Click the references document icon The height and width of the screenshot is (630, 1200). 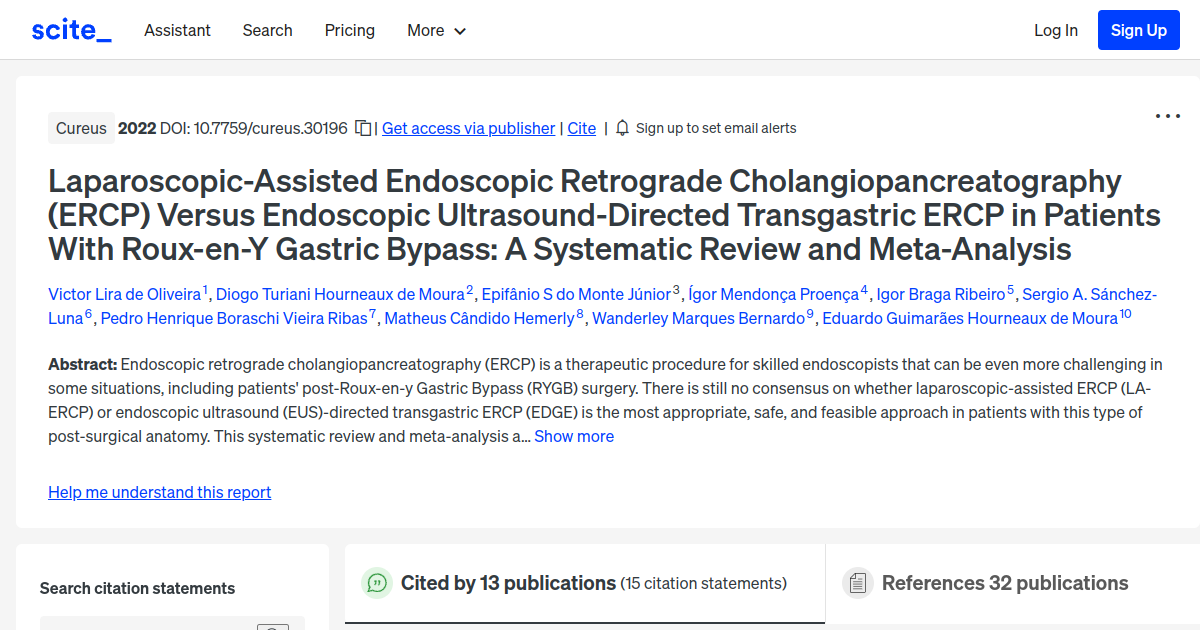[x=858, y=582]
